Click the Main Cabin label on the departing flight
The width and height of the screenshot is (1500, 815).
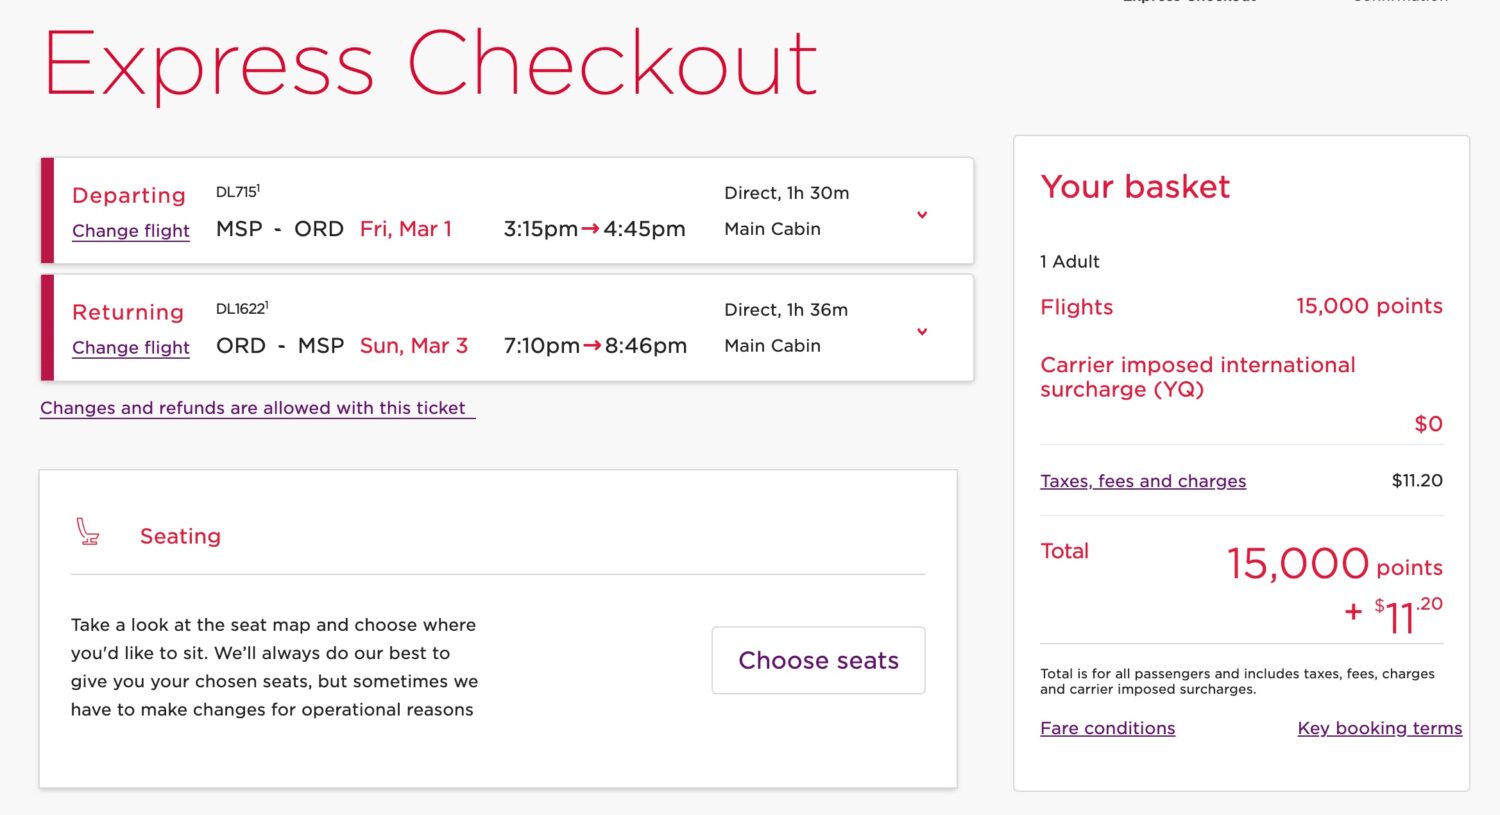[771, 229]
